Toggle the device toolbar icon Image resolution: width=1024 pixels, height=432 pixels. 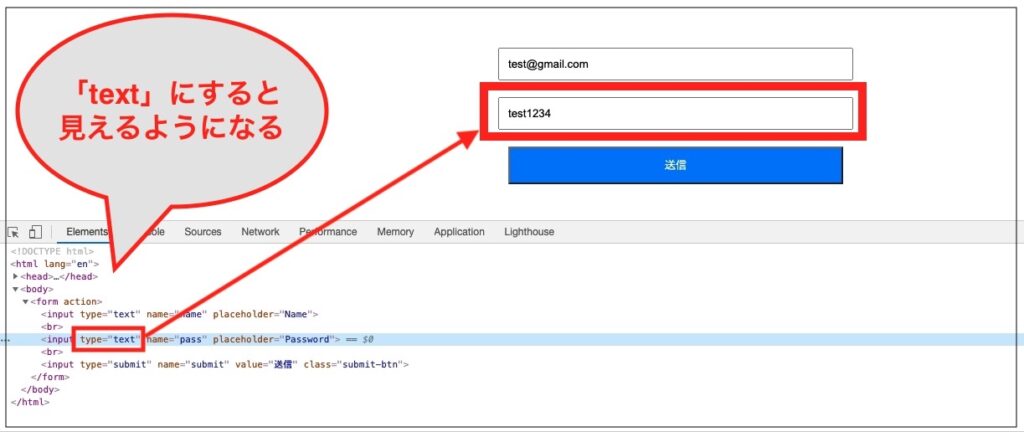pyautogui.click(x=35, y=232)
